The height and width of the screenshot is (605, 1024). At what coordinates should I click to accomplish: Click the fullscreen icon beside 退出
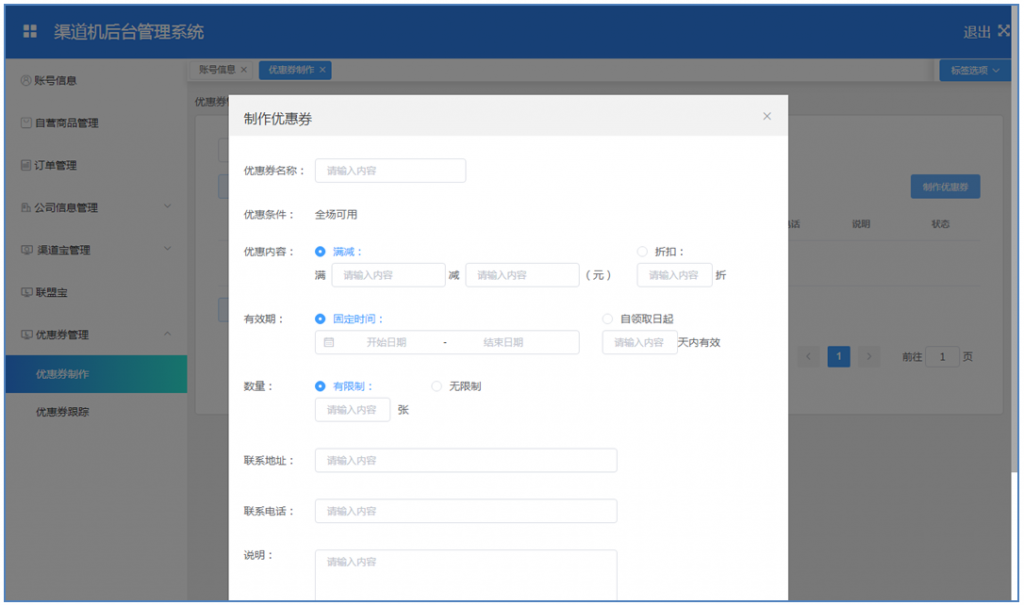[x=1004, y=31]
